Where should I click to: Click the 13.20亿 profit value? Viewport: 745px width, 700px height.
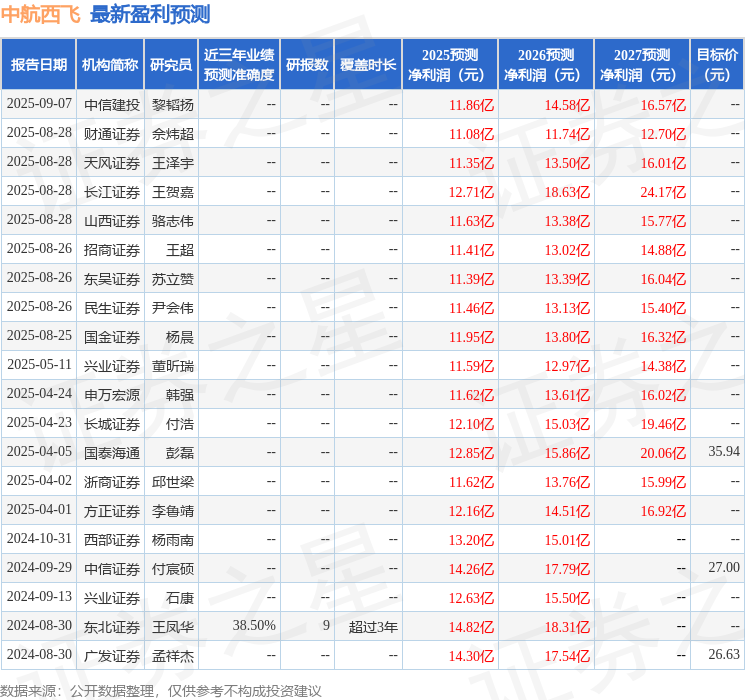[472, 540]
